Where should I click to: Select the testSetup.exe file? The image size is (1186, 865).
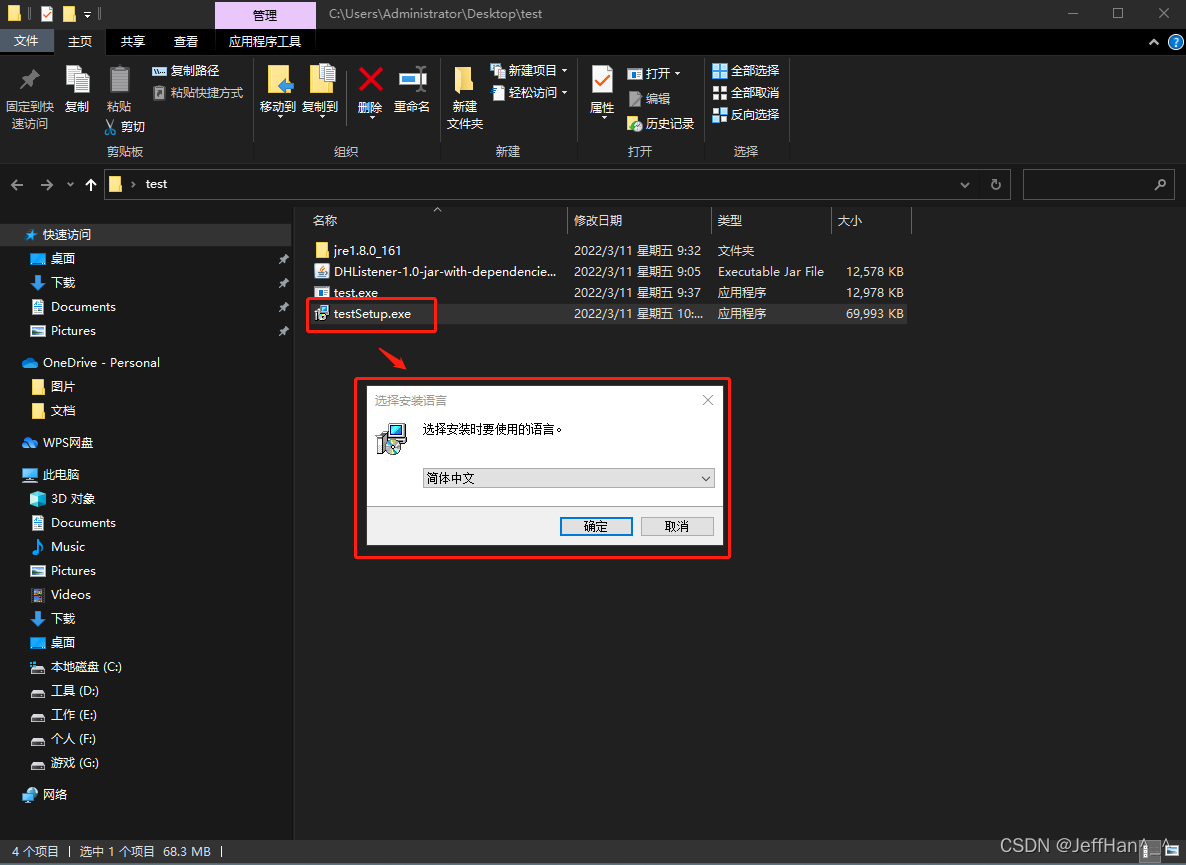click(371, 313)
